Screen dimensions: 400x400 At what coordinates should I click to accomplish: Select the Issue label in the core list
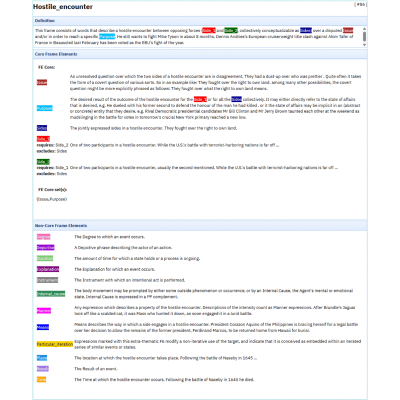coord(42,82)
